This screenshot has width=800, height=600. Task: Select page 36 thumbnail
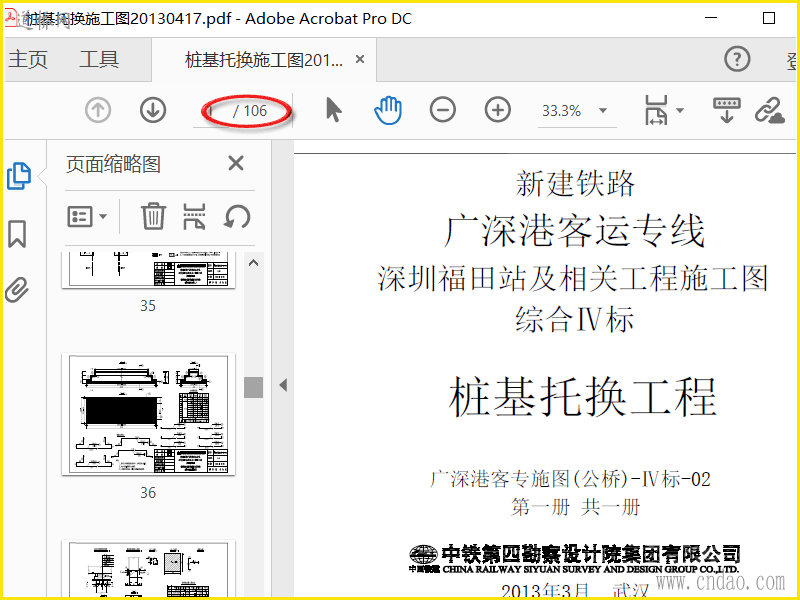[148, 414]
